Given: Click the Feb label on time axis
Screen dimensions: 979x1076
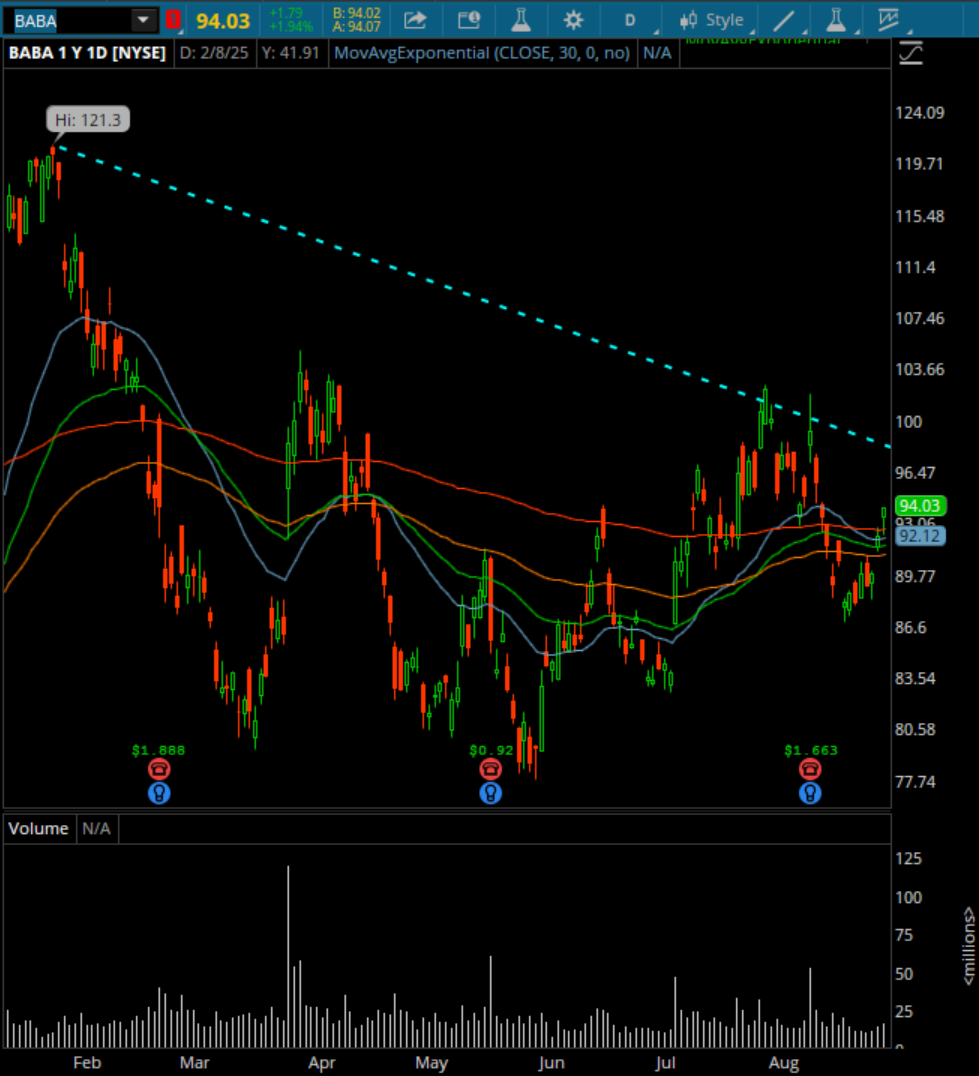Looking at the screenshot, I should pos(87,1063).
